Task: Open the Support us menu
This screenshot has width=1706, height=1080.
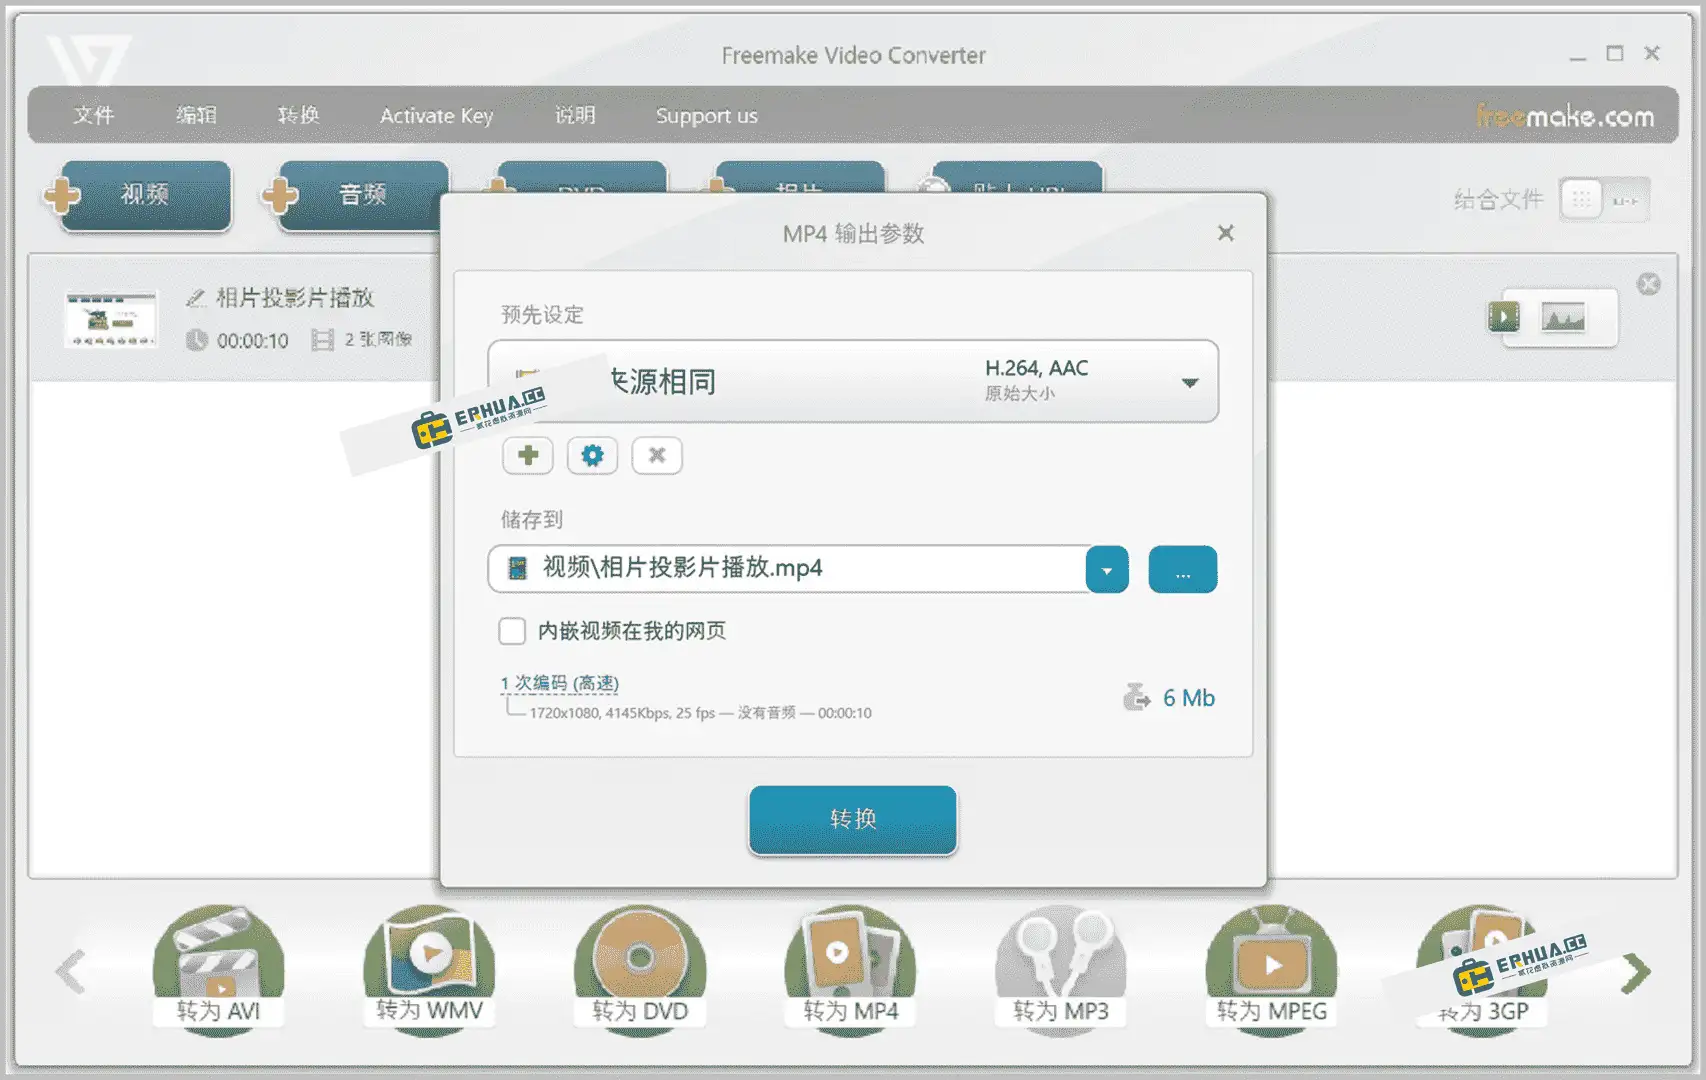Action: [706, 116]
